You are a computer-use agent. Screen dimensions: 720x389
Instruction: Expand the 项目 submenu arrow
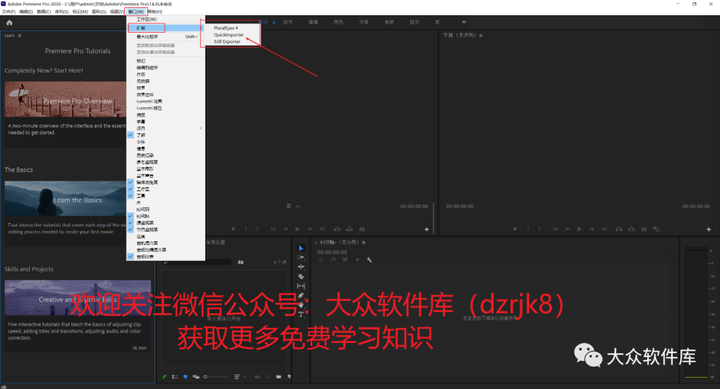point(201,128)
